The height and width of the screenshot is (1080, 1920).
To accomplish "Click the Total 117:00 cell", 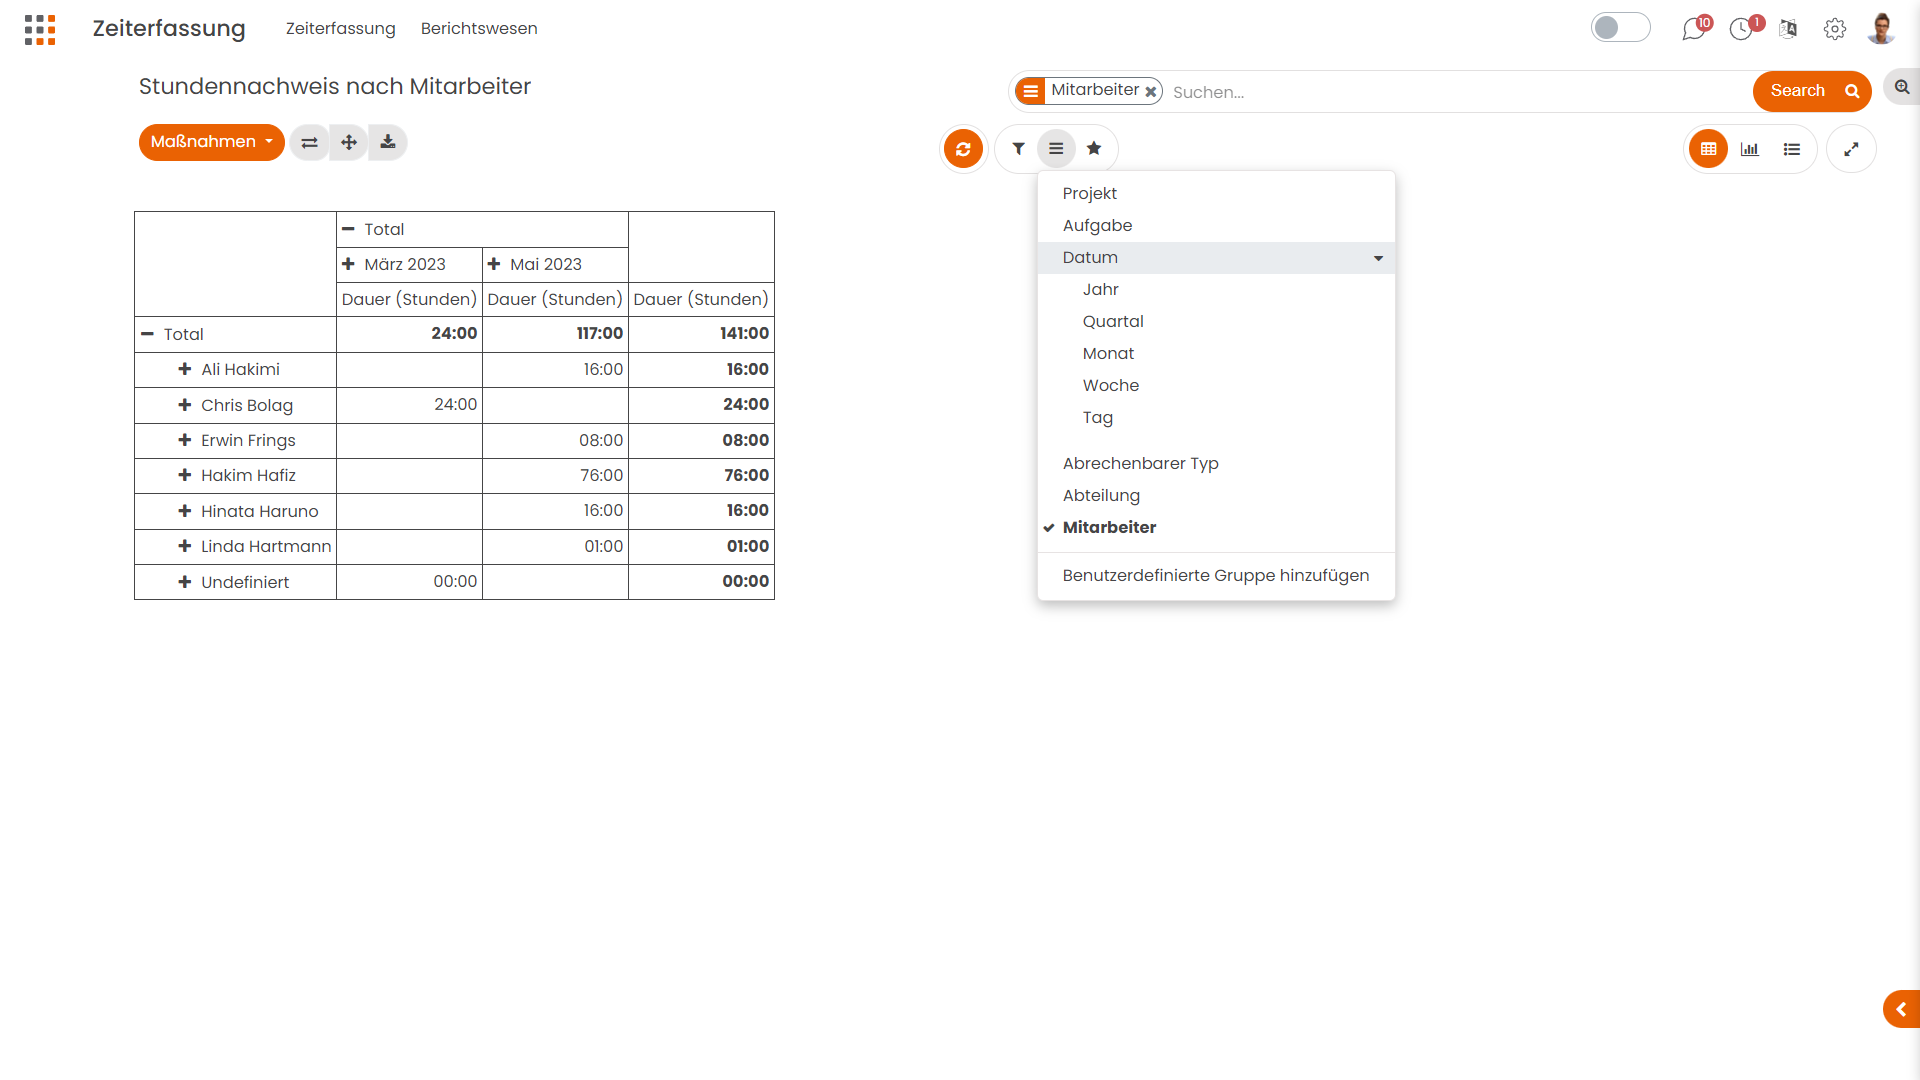I will click(555, 334).
